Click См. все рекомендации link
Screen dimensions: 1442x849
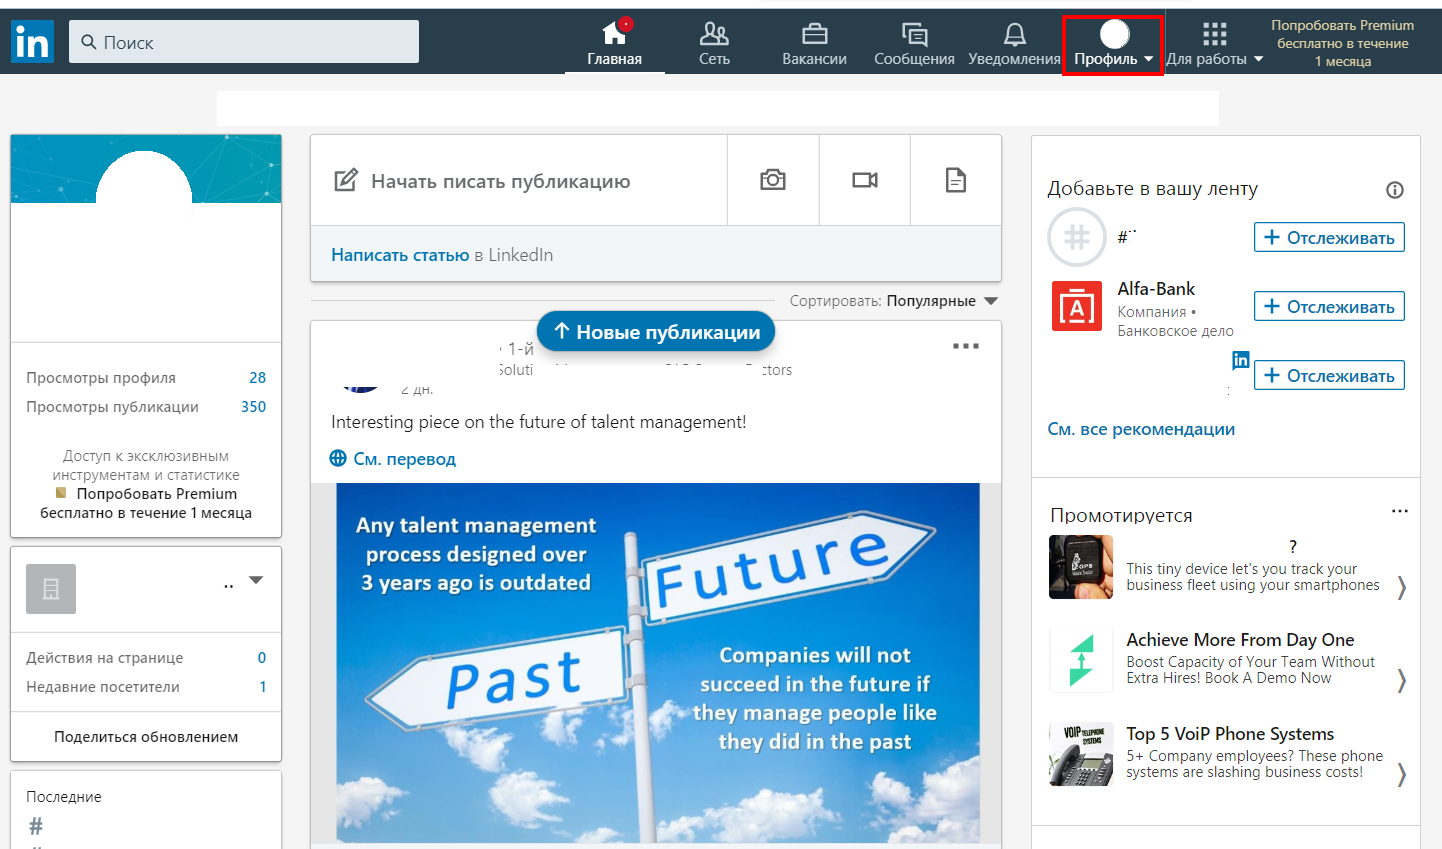pos(1141,429)
